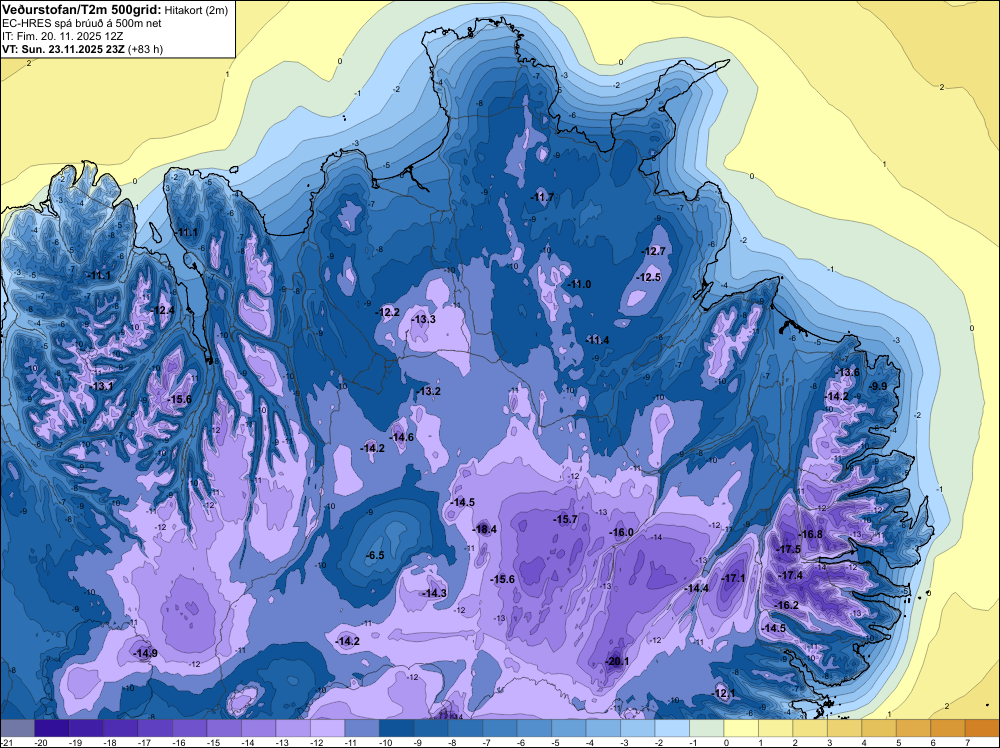
Task: Click the -11.0 temperature label
Action: tap(580, 284)
